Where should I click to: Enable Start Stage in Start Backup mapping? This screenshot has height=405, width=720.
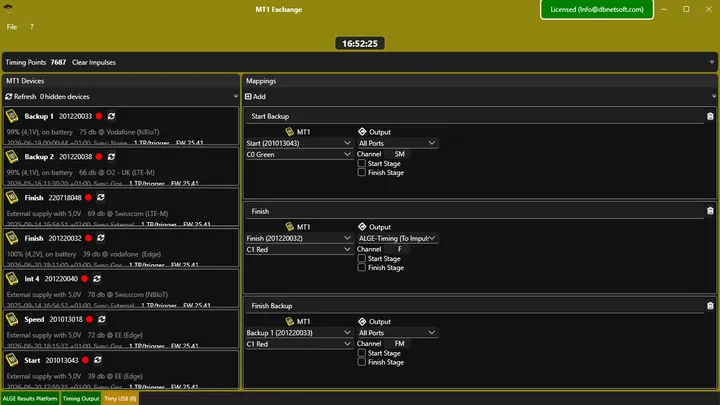point(362,163)
